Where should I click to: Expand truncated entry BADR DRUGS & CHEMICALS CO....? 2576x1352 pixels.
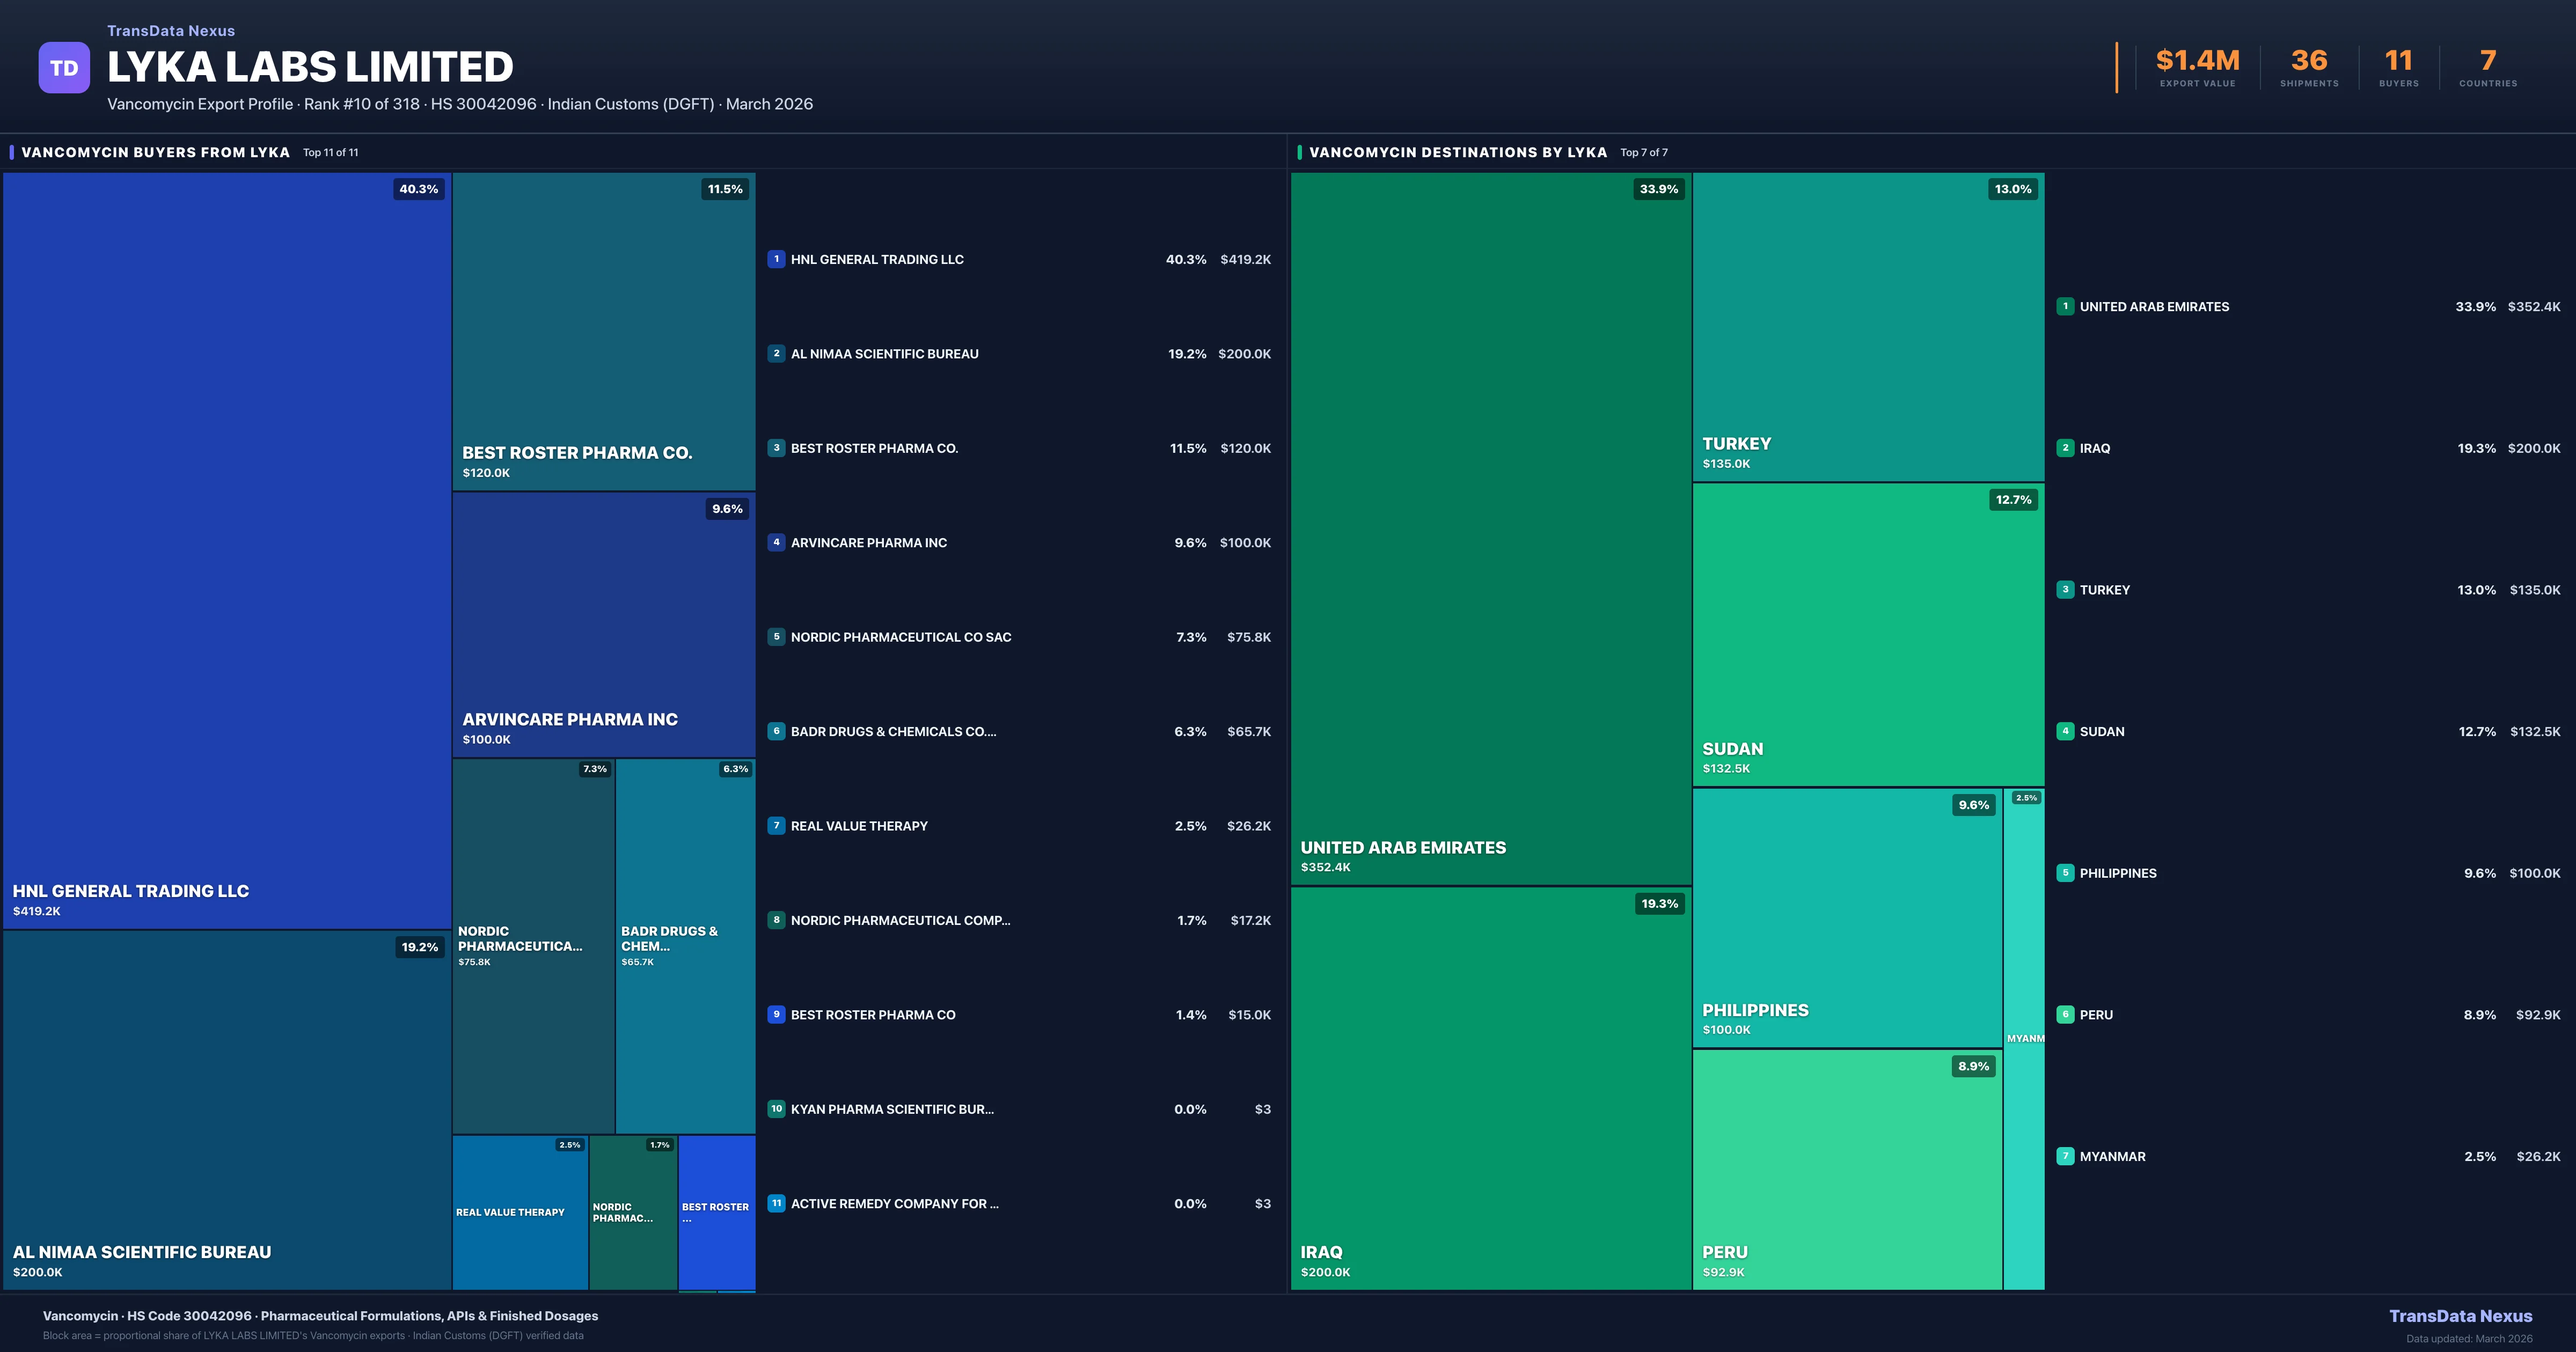tap(893, 731)
